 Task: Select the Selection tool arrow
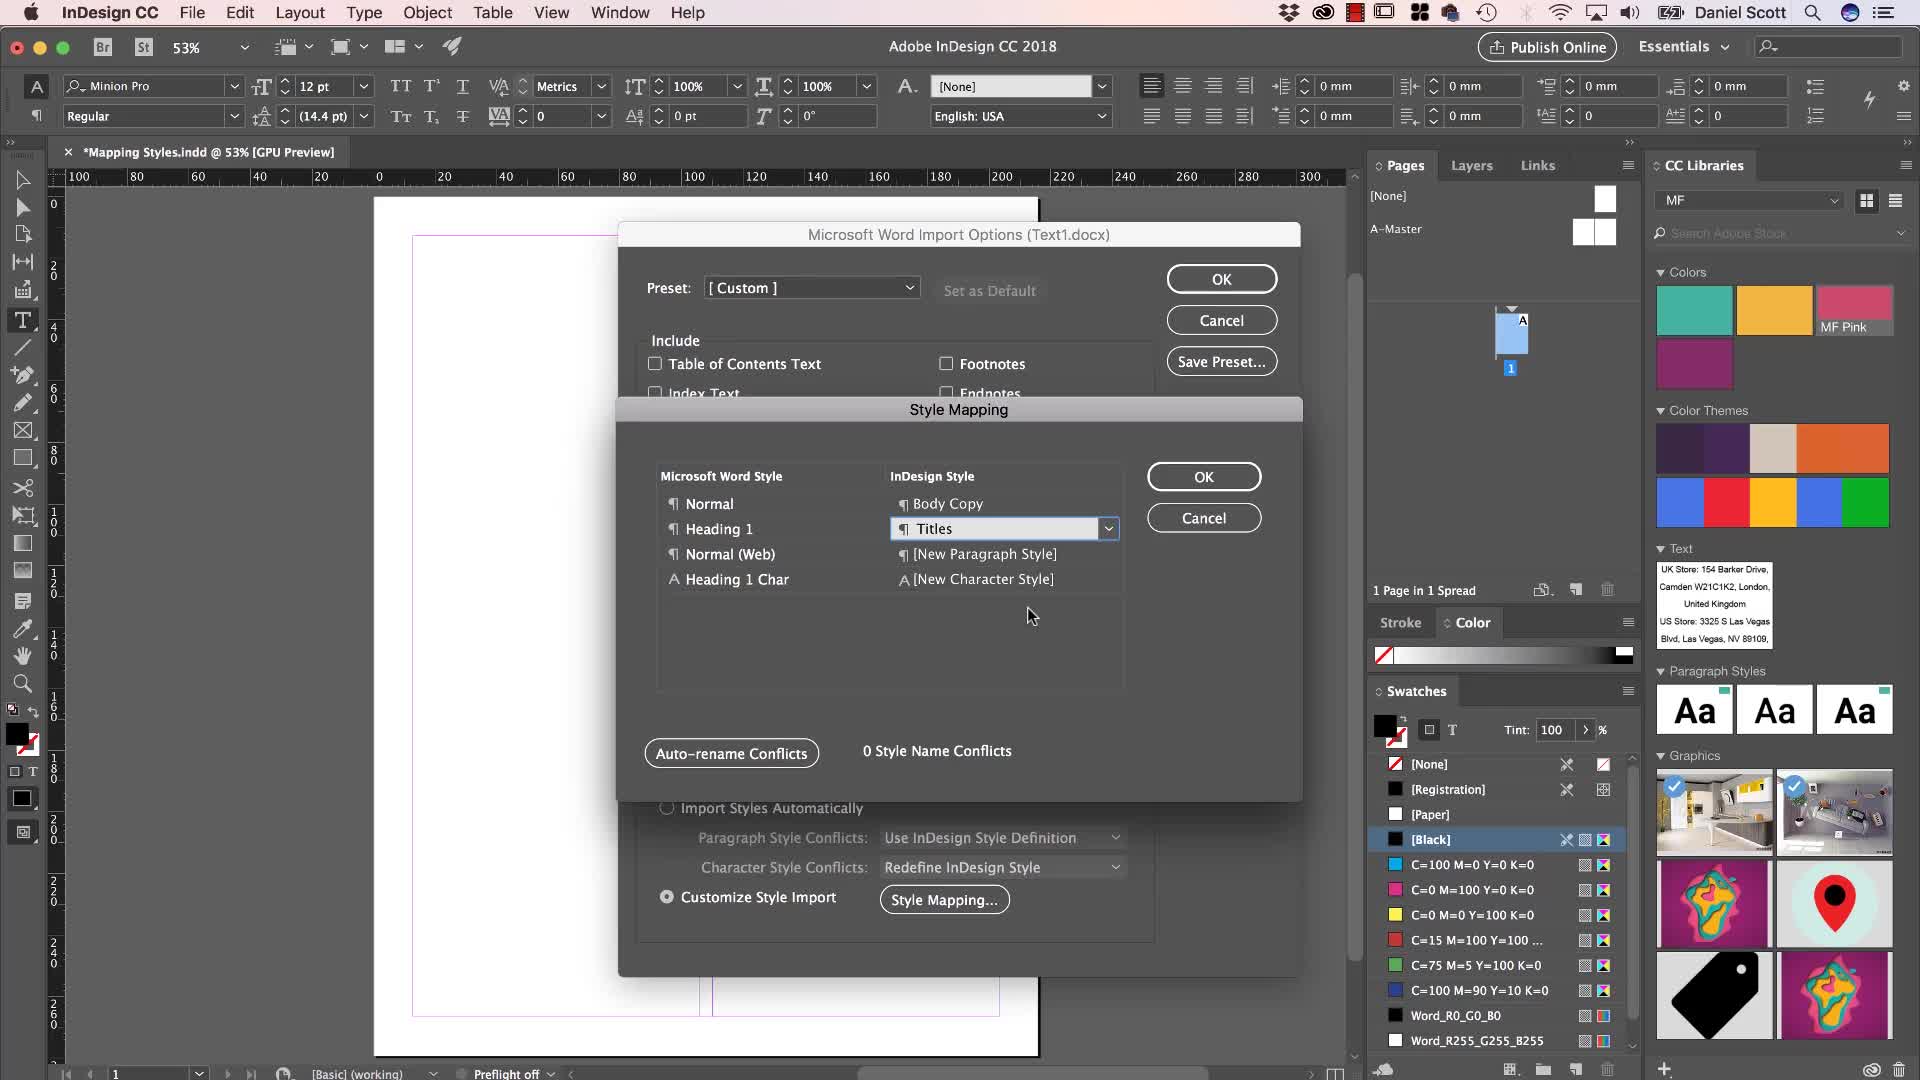(22, 180)
